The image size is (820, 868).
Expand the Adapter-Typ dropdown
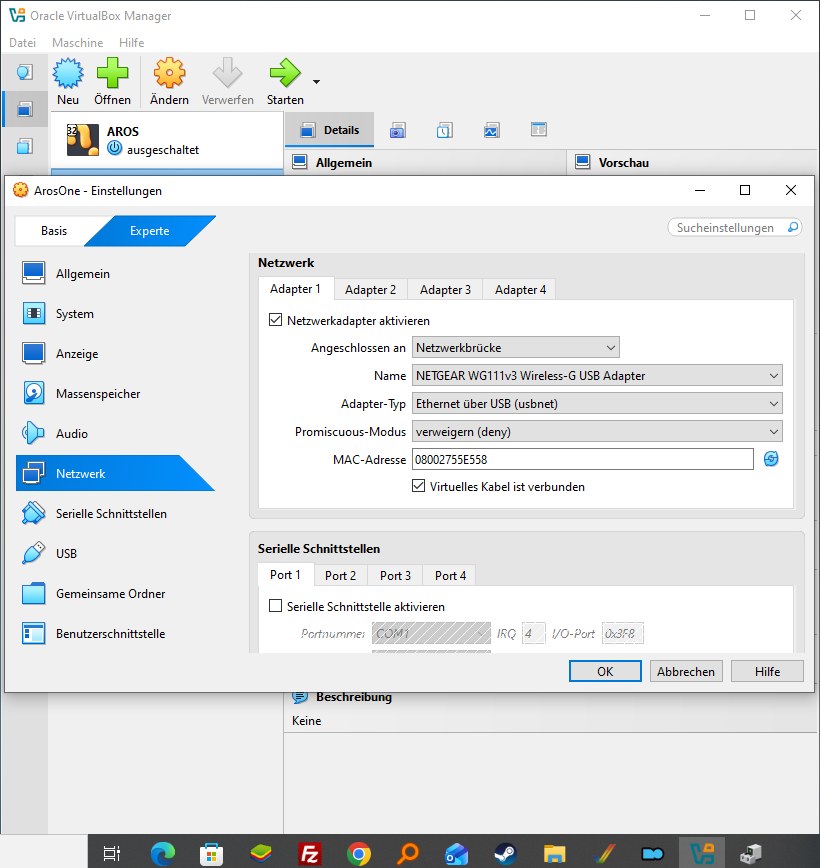[597, 404]
